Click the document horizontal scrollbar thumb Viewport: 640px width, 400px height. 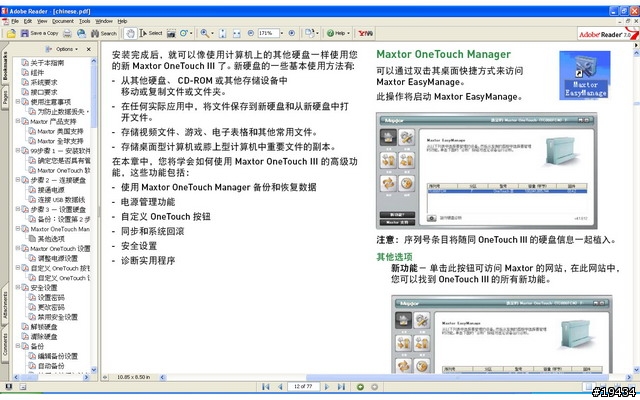pyautogui.click(x=457, y=378)
